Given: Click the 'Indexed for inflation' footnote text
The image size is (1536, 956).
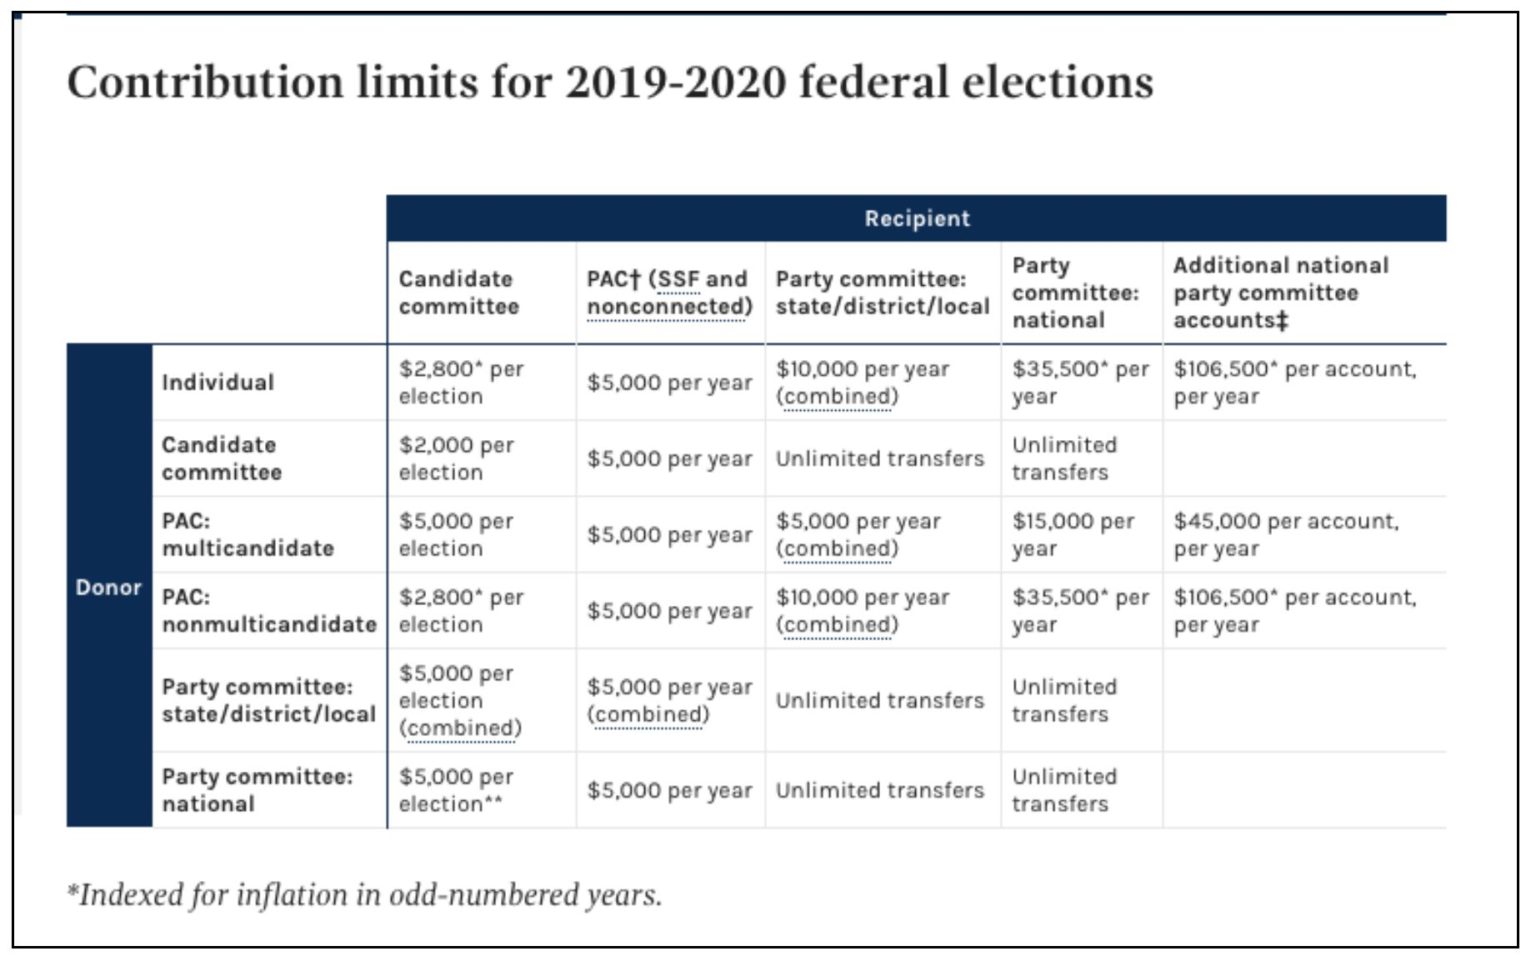Looking at the screenshot, I should pos(364,894).
